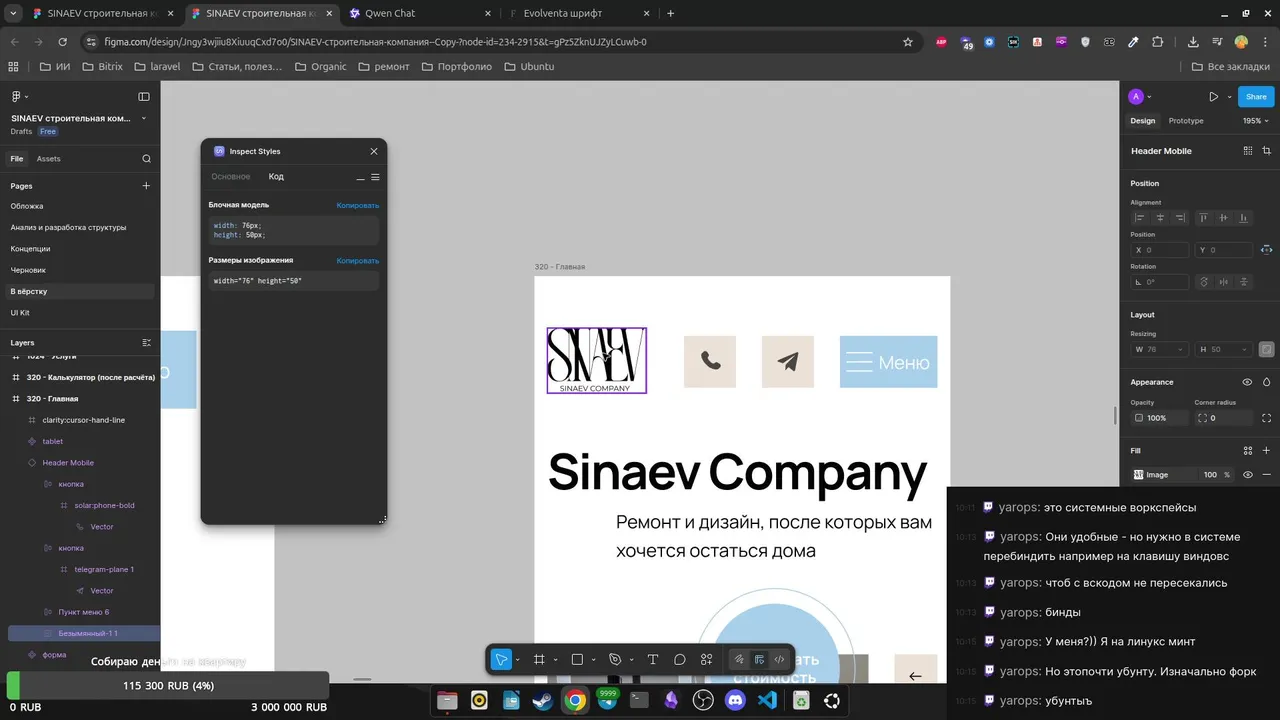Viewport: 1280px width, 720px height.
Task: Open the Assets tab
Action: point(48,159)
